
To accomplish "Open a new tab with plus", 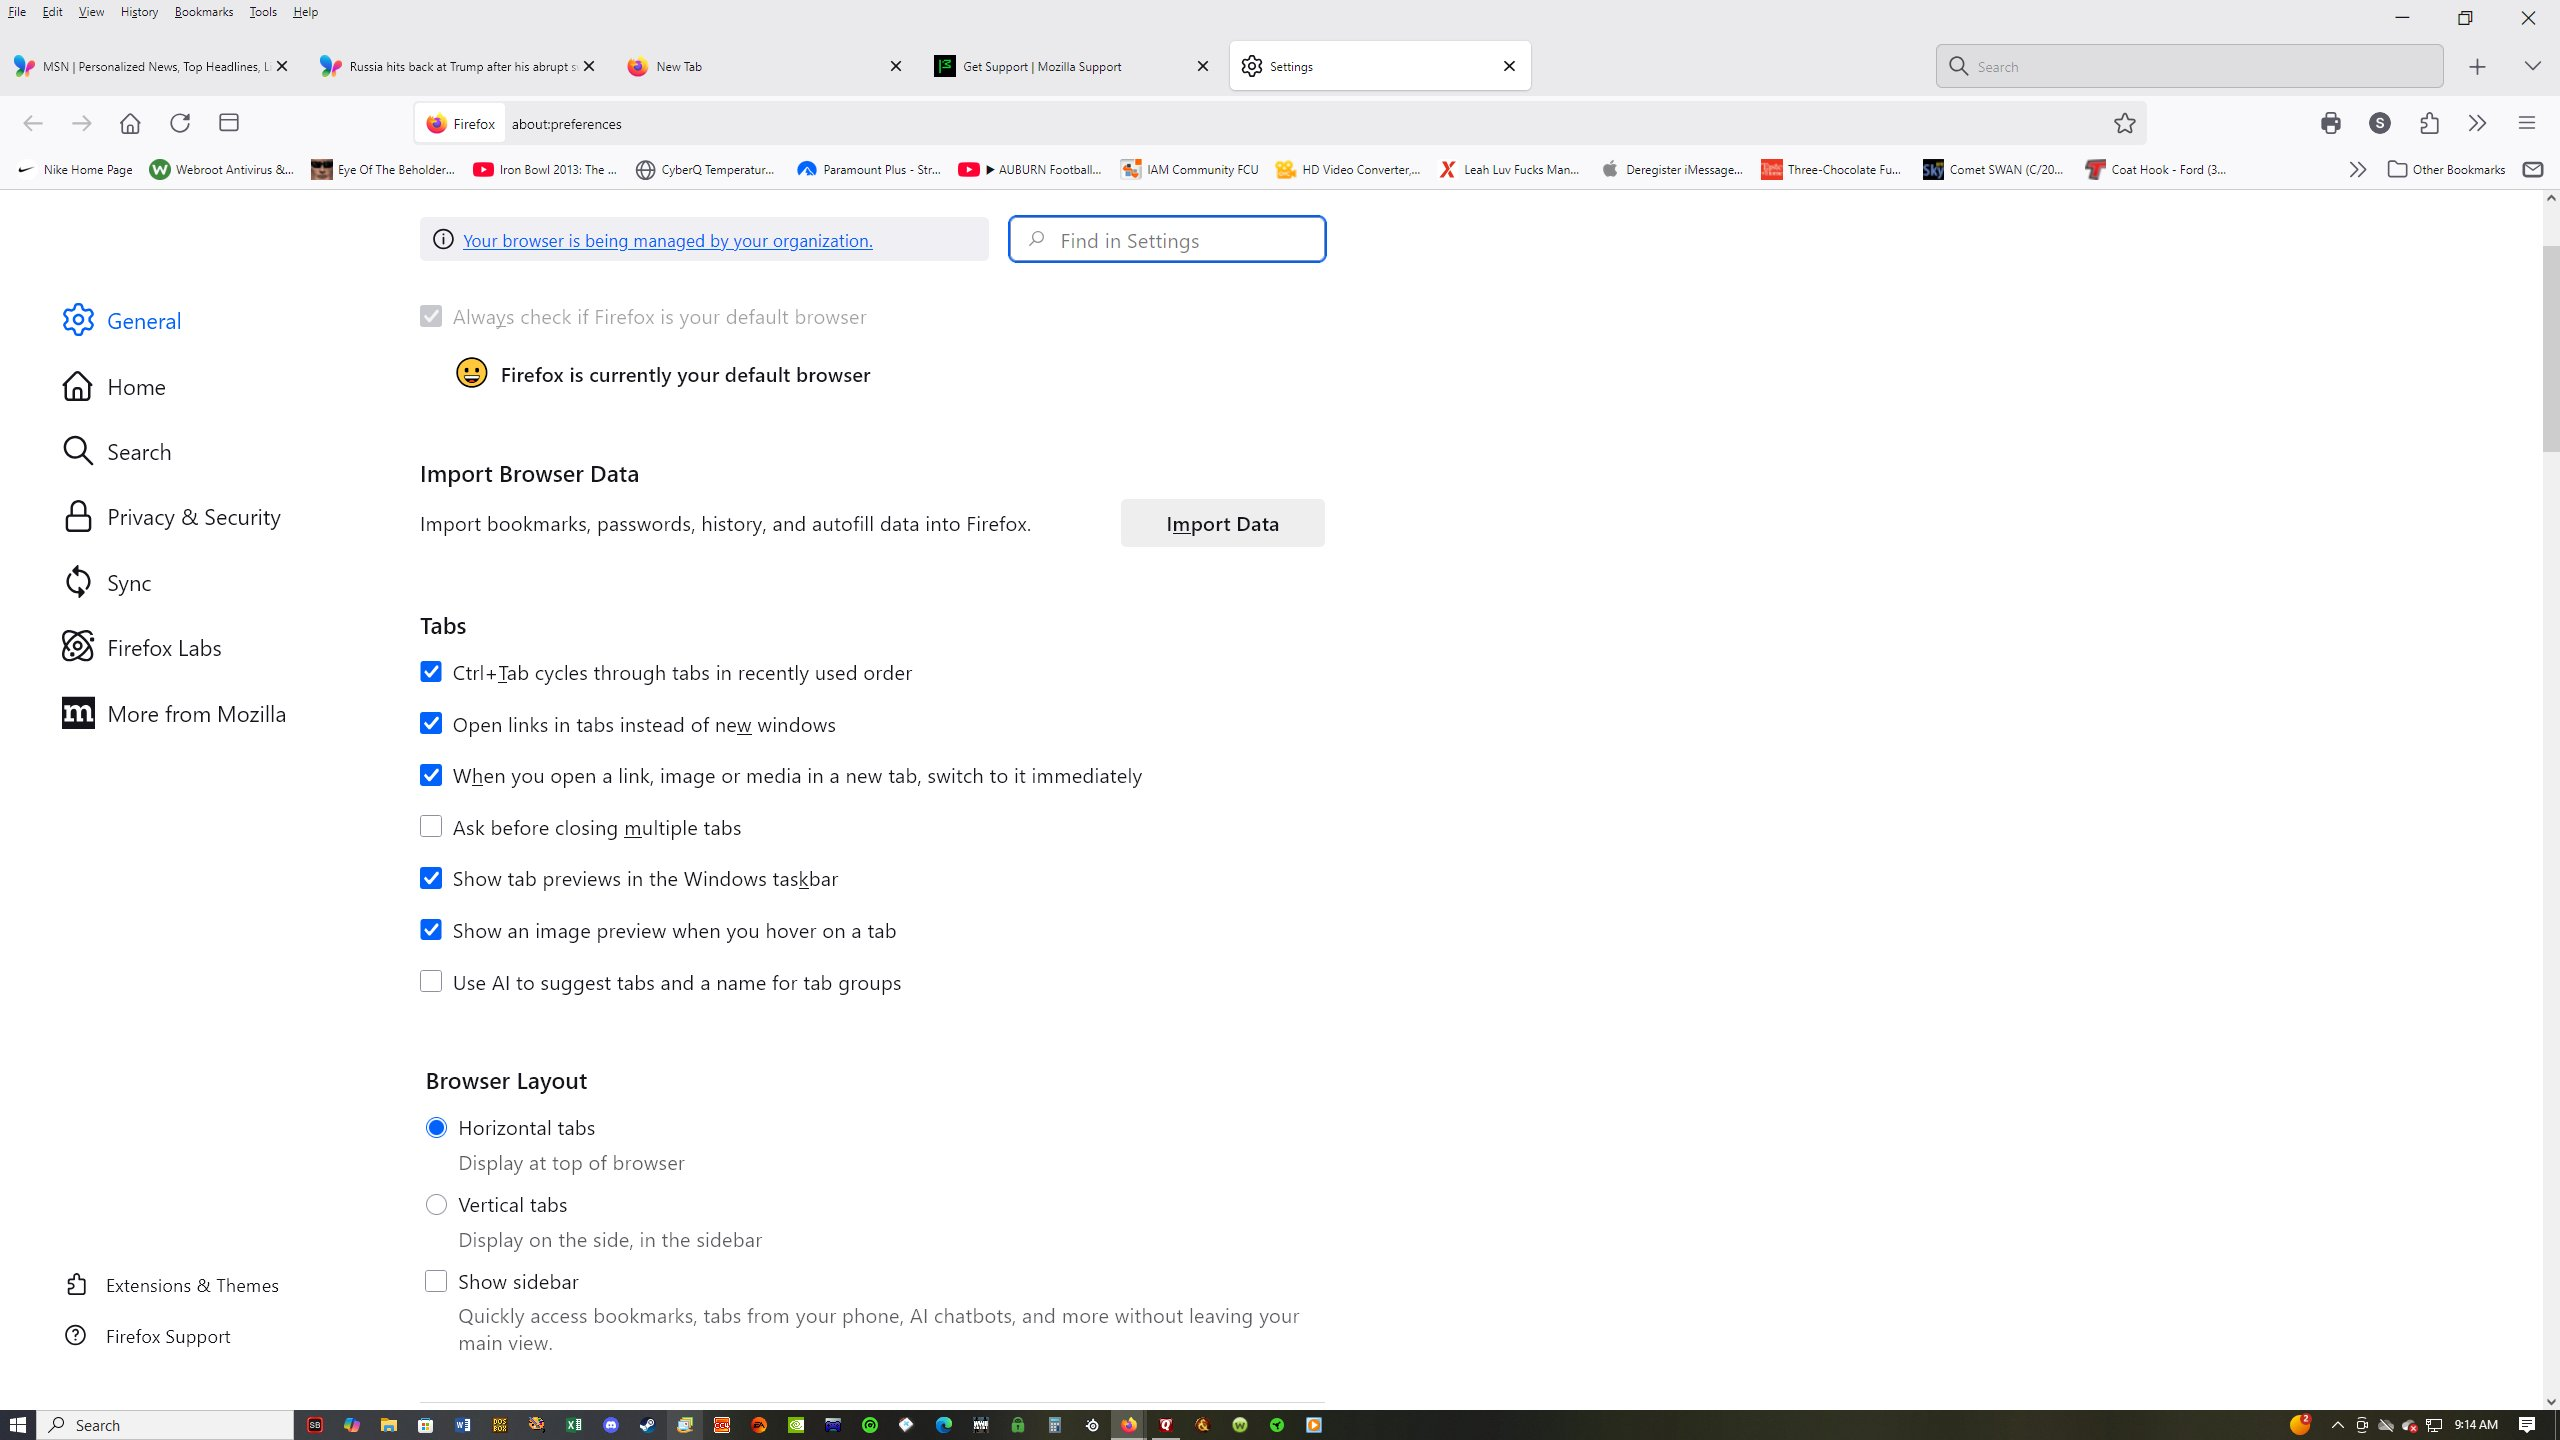I will click(x=2477, y=67).
